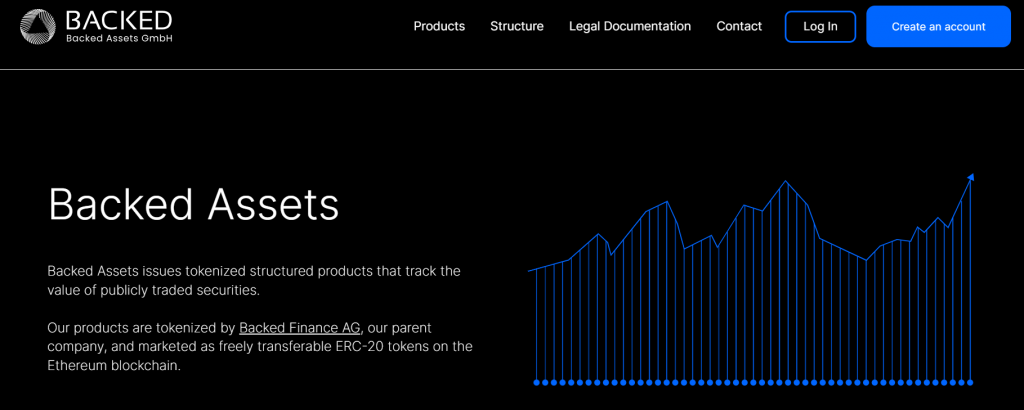1024x410 pixels.
Task: Click the Backed Assets heading
Action: pyautogui.click(x=194, y=204)
